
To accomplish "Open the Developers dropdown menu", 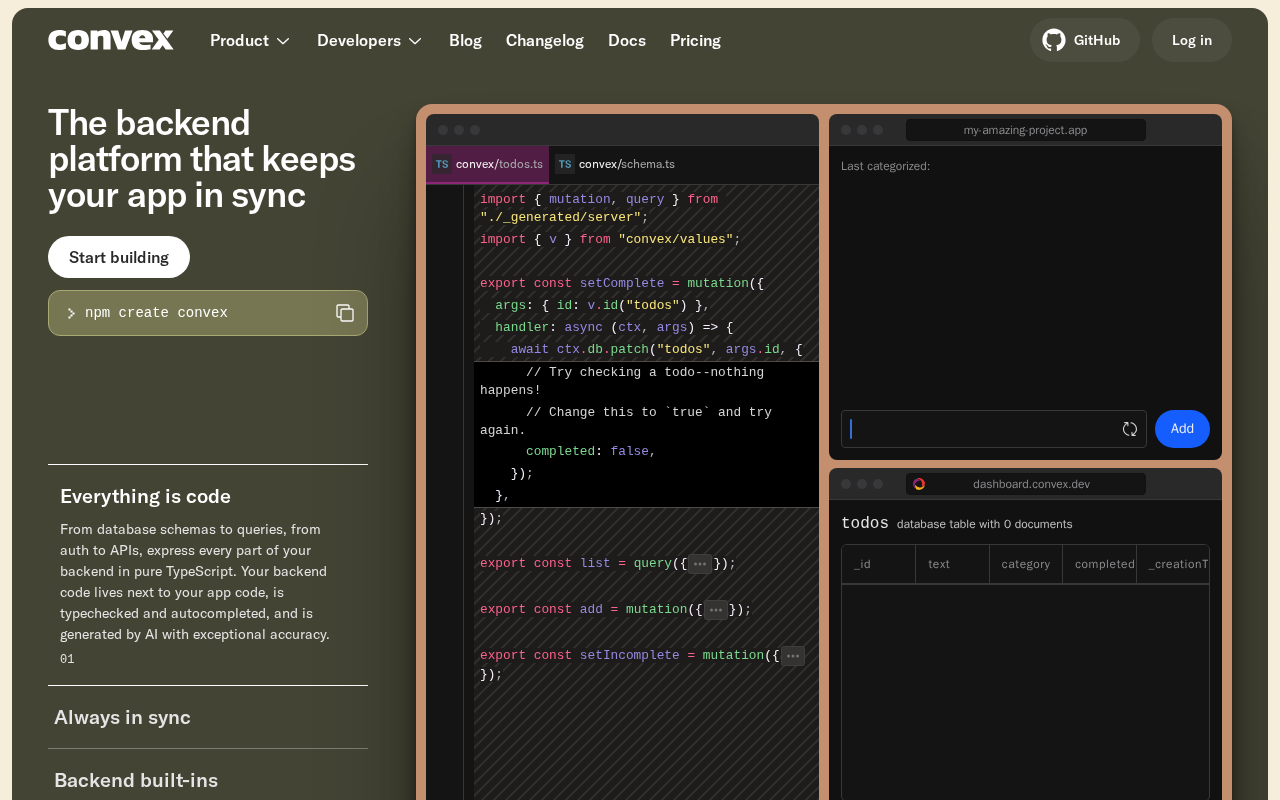I will (369, 40).
